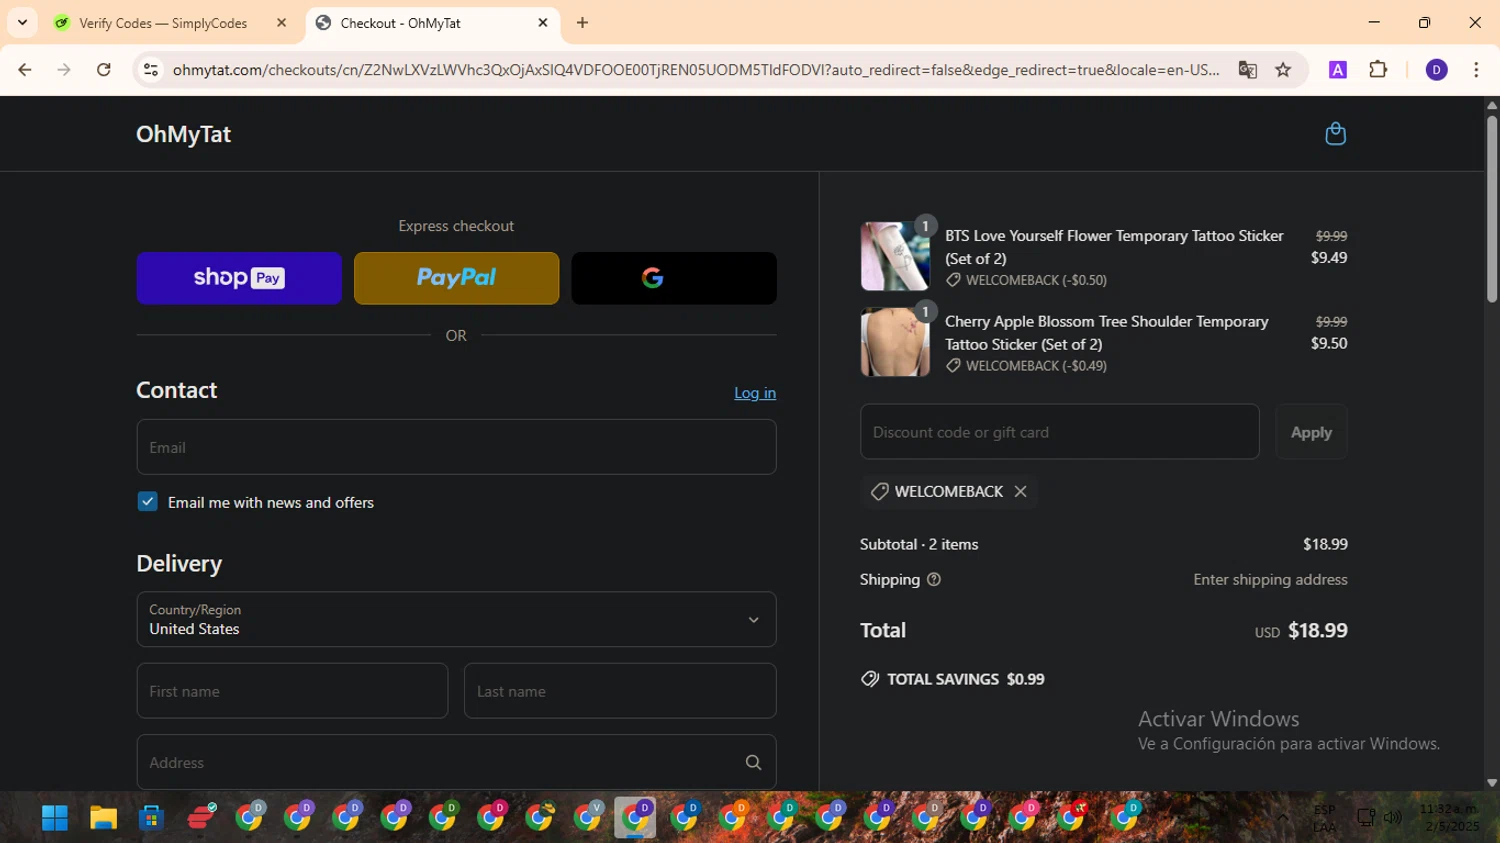The width and height of the screenshot is (1500, 843).
Task: Click the BTS item WELCOMEBACK (-$0.50) tag
Action: pyautogui.click(x=1027, y=280)
